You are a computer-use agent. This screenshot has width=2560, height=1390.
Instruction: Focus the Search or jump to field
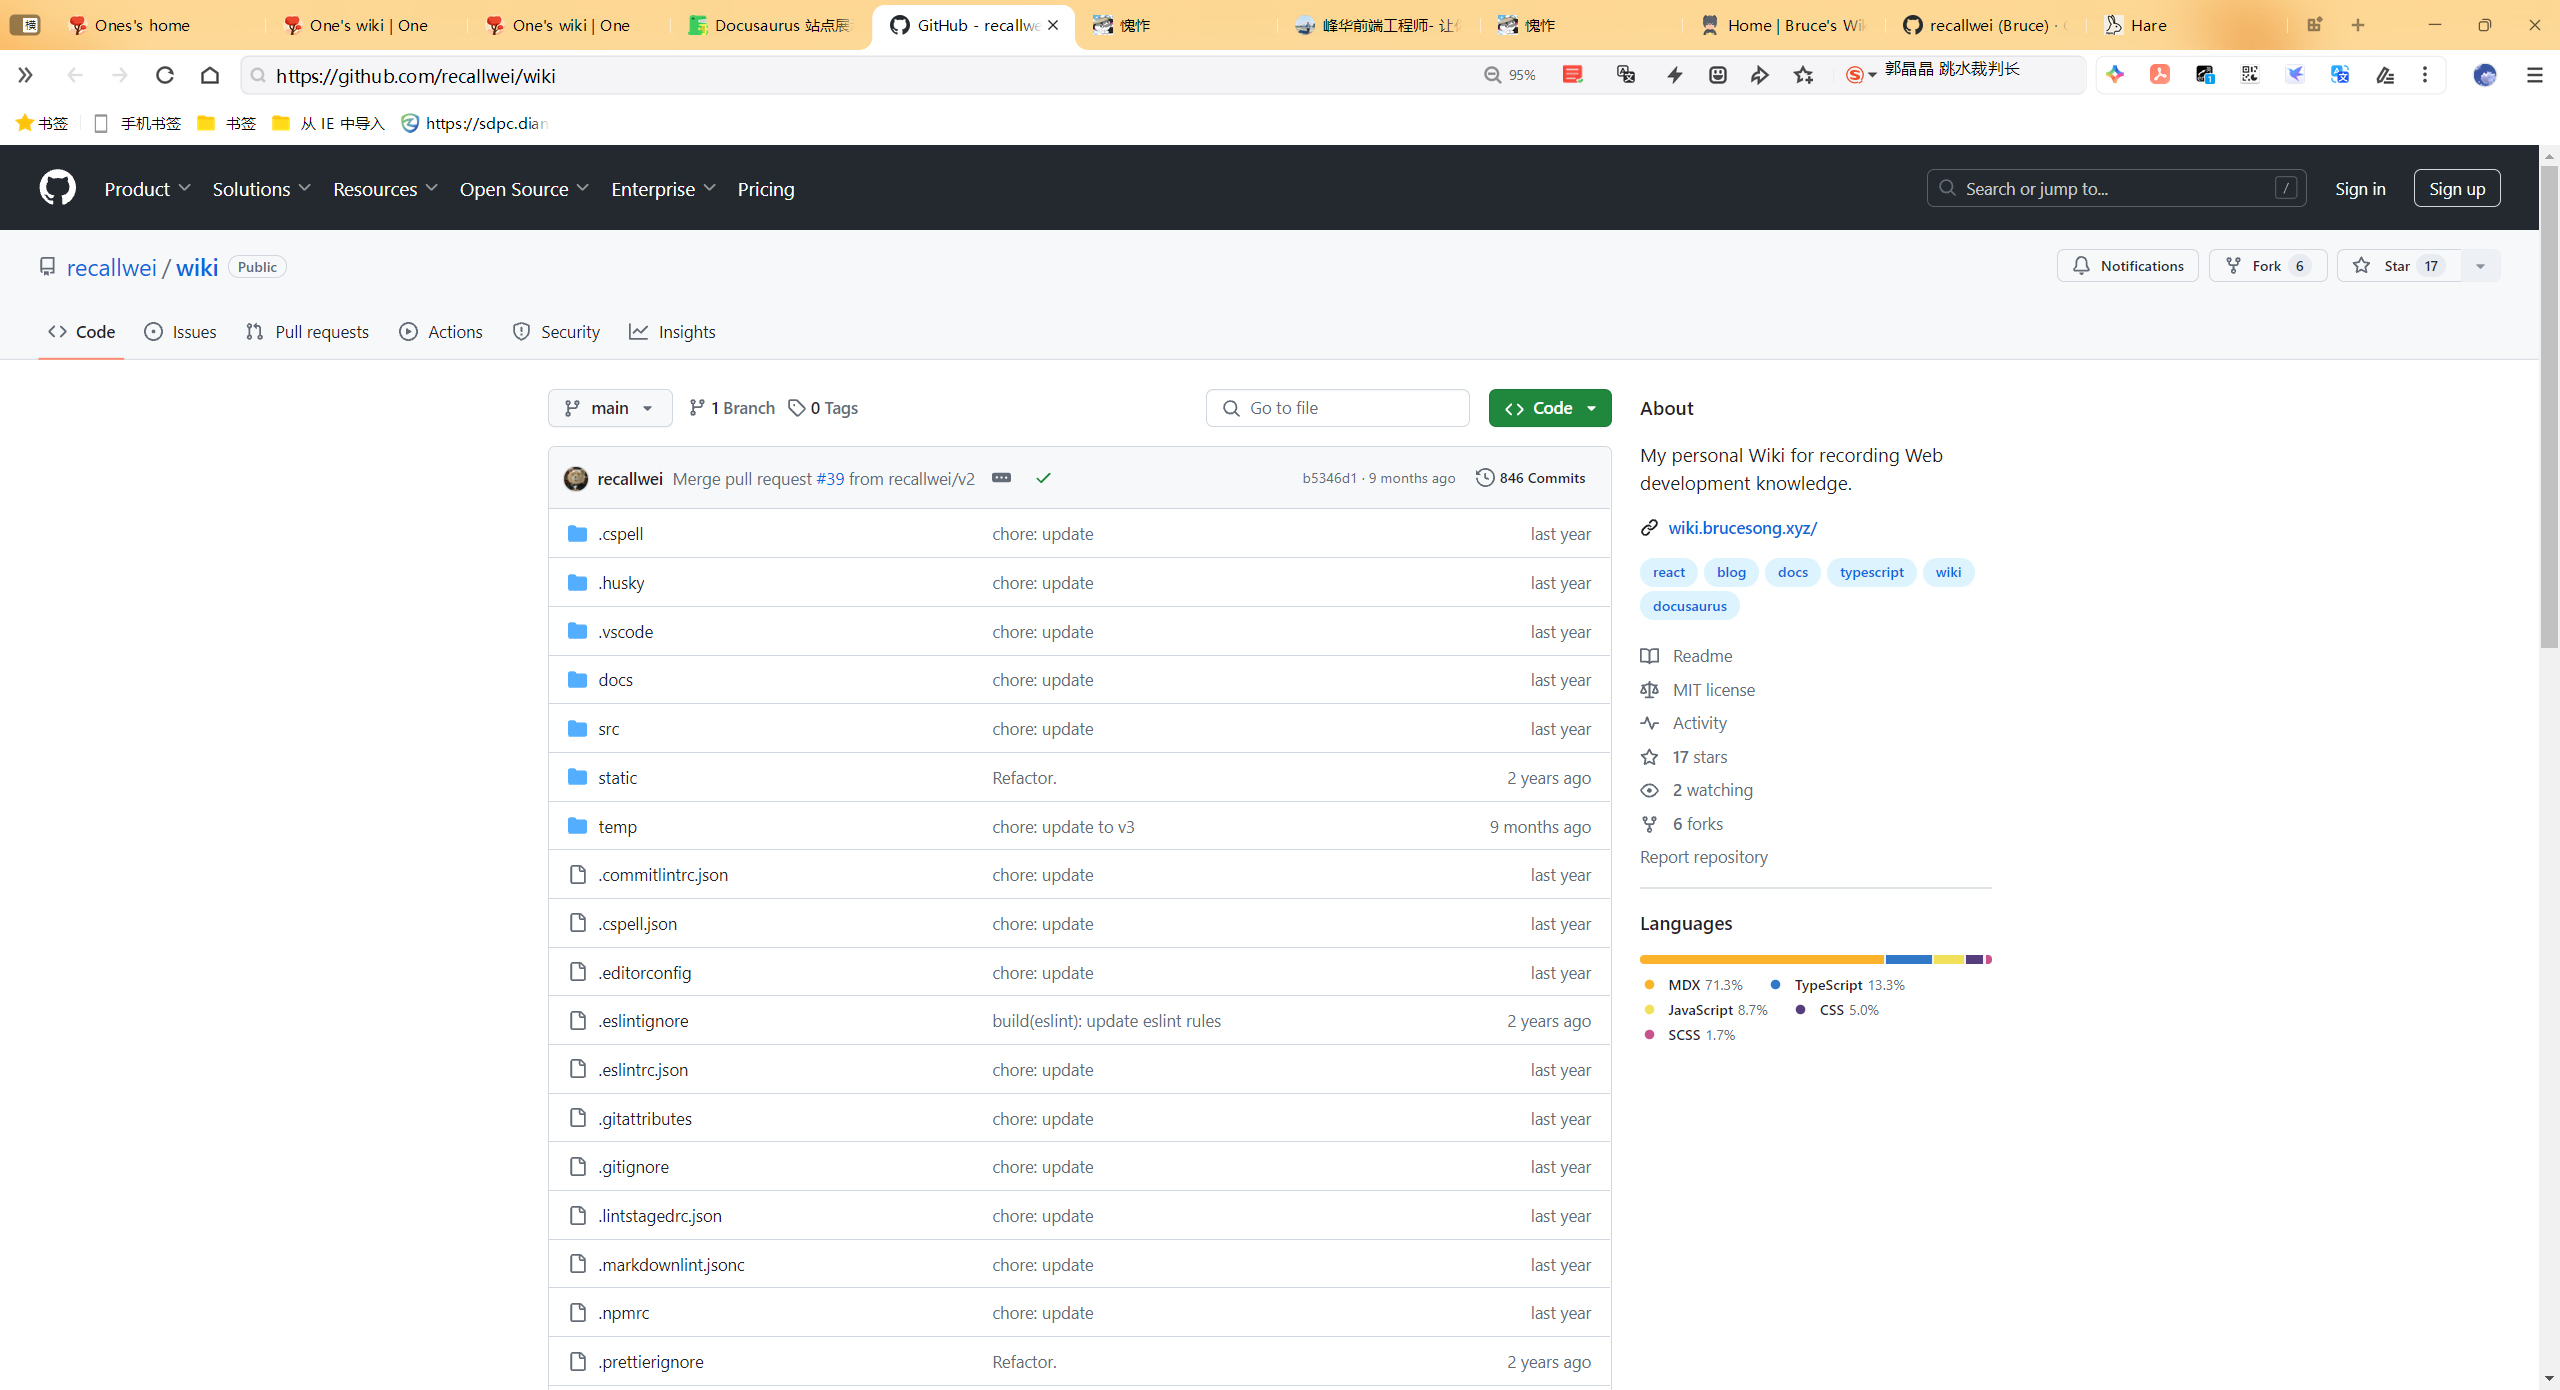2116,189
